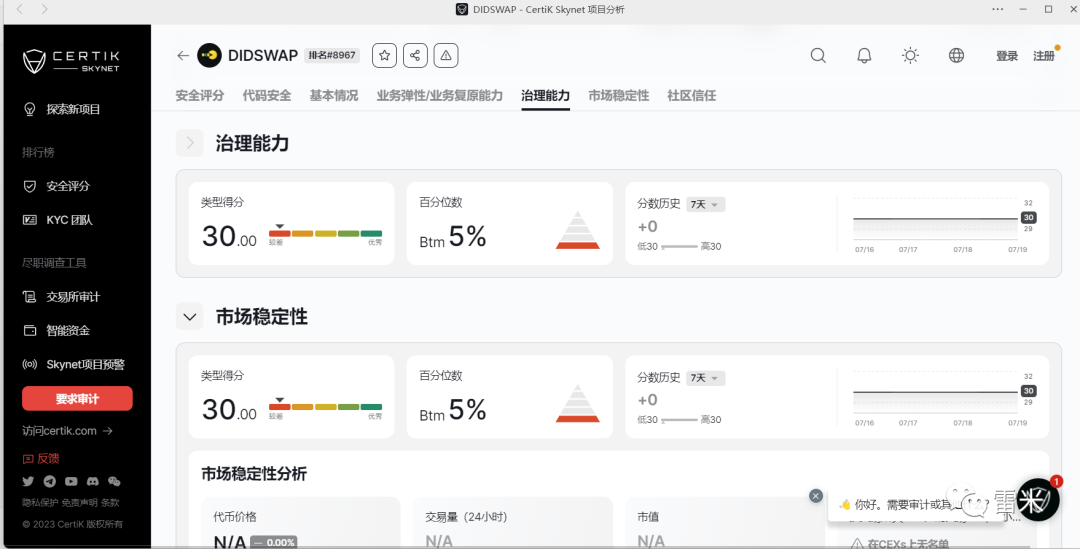Image resolution: width=1080 pixels, height=549 pixels.
Task: Open KYC 团队 sidebar item
Action: [x=58, y=220]
